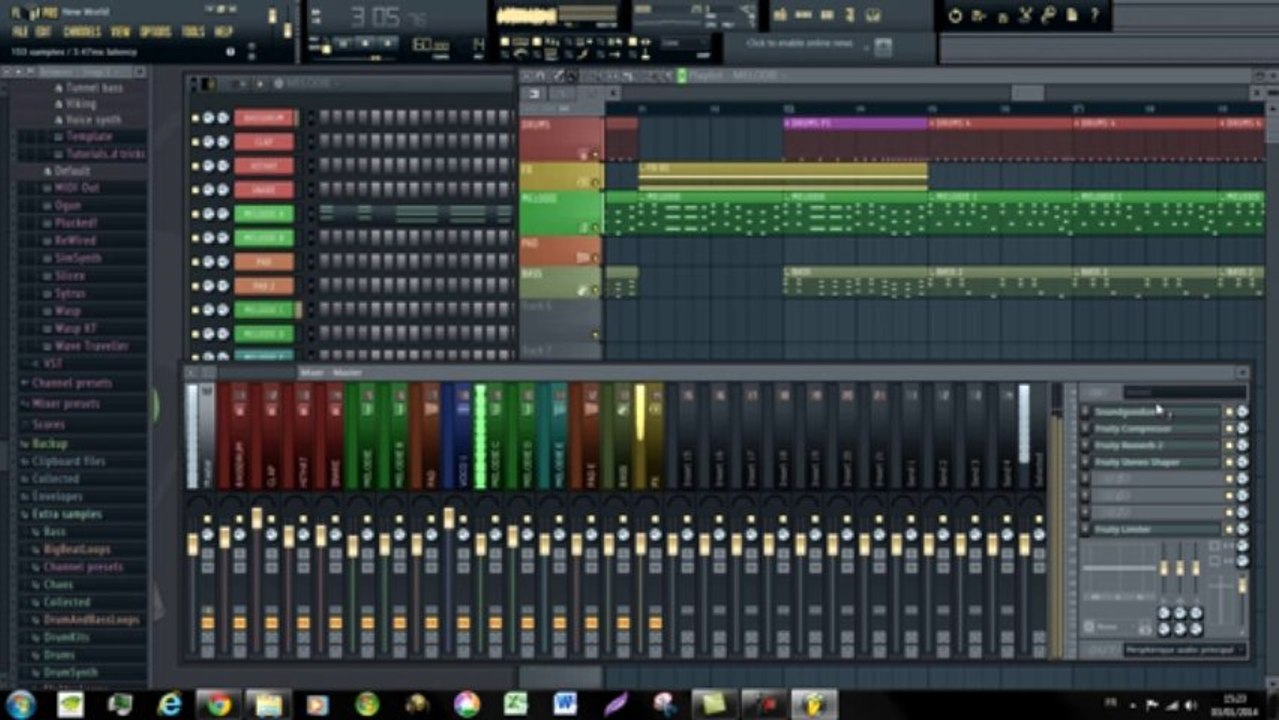
Task: Open the CHANNELS menu
Action: (x=82, y=32)
